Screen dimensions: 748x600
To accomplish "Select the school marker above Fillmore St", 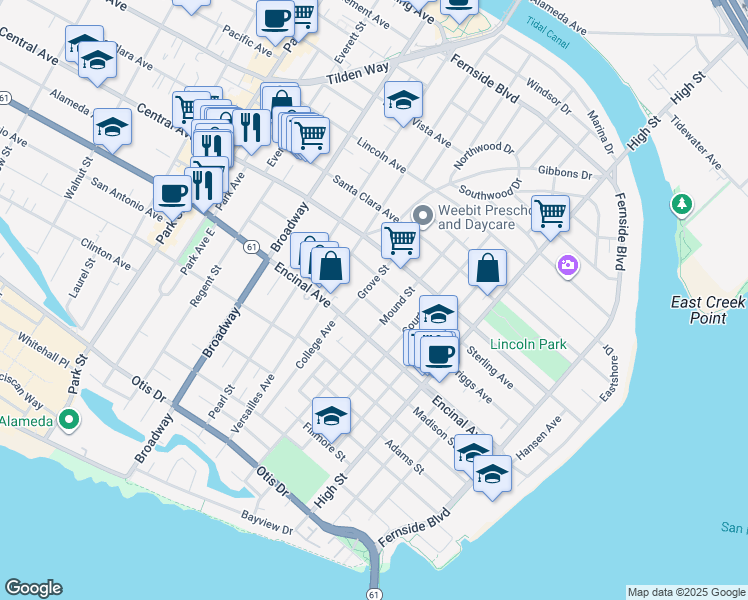I will click(x=332, y=418).
